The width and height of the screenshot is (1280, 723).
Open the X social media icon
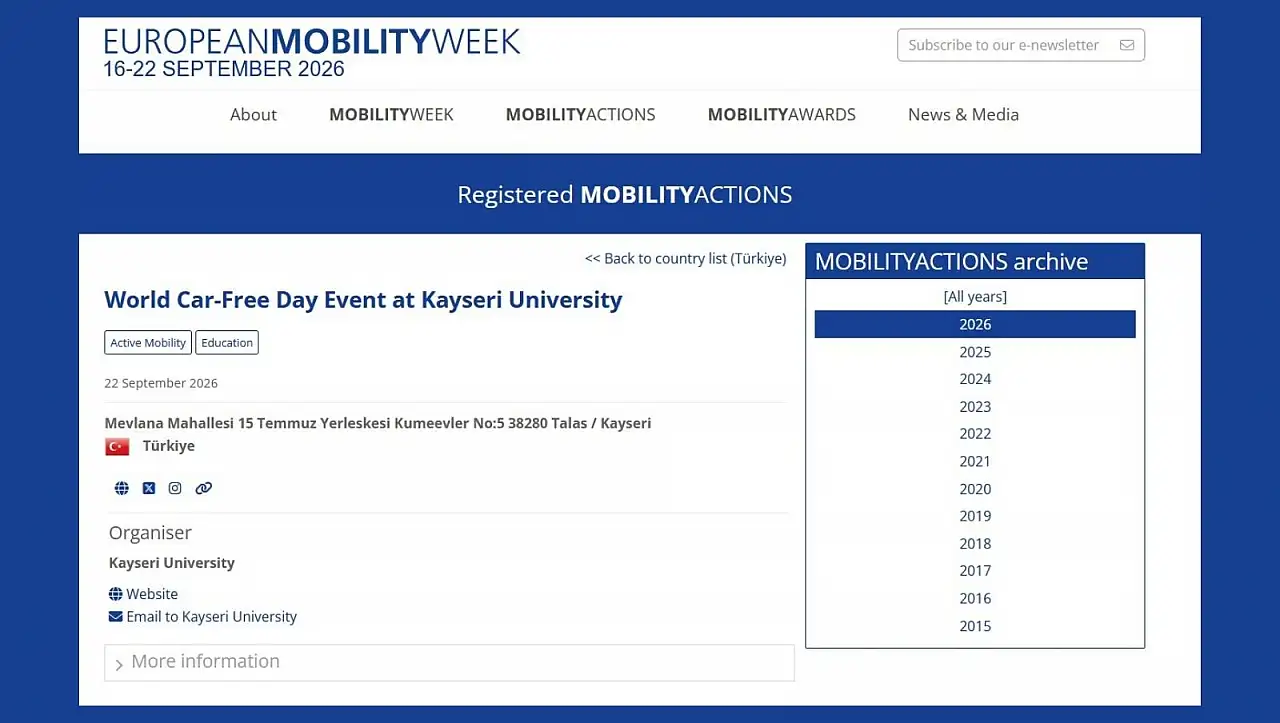pyautogui.click(x=149, y=488)
